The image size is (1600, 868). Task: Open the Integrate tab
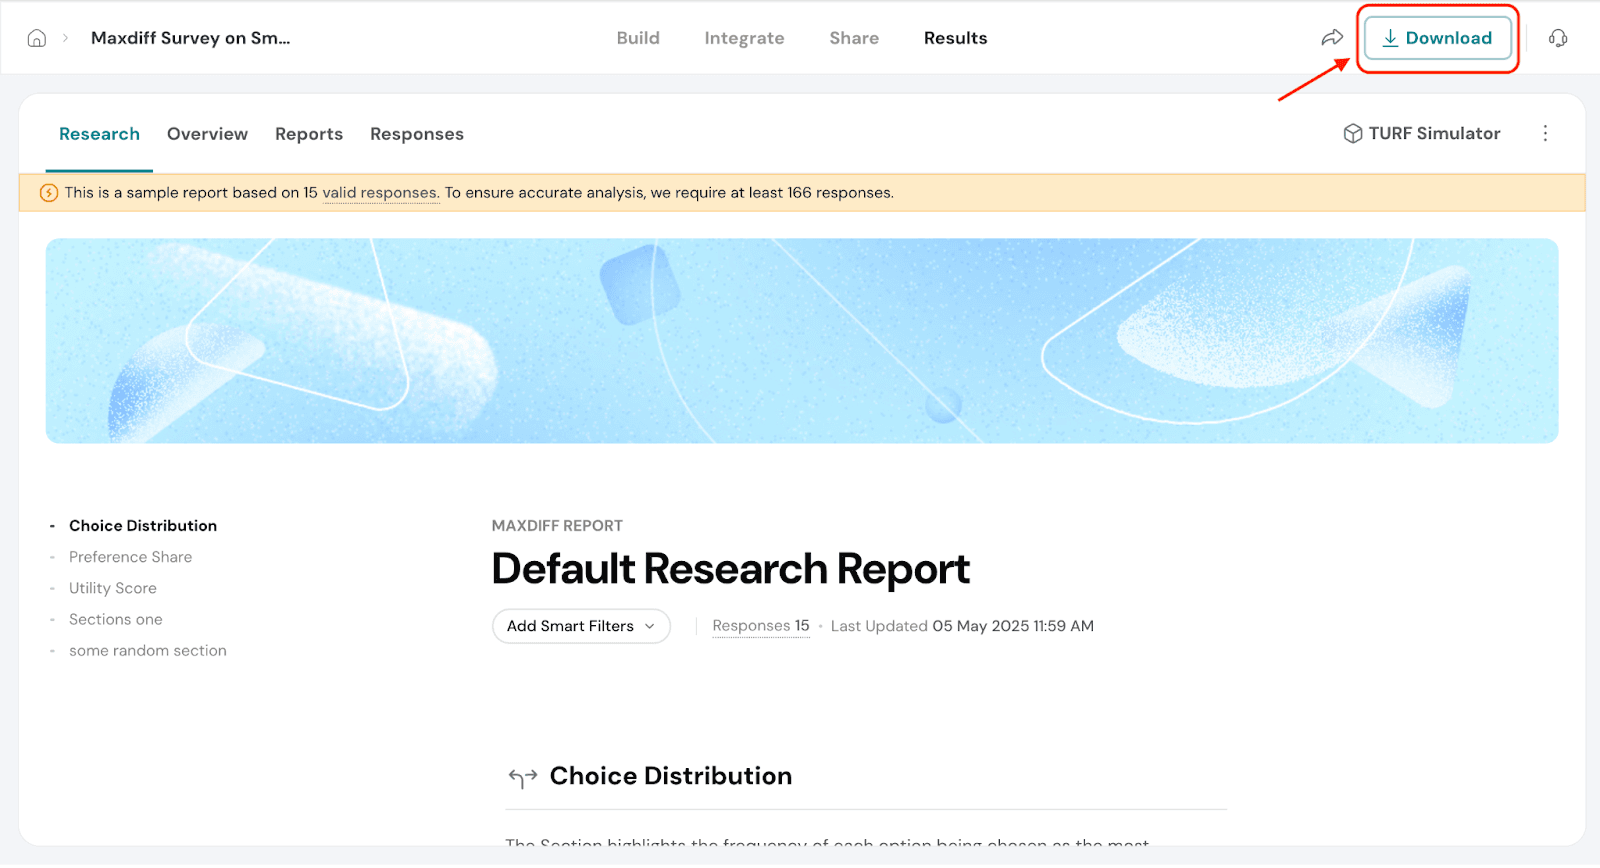[744, 38]
